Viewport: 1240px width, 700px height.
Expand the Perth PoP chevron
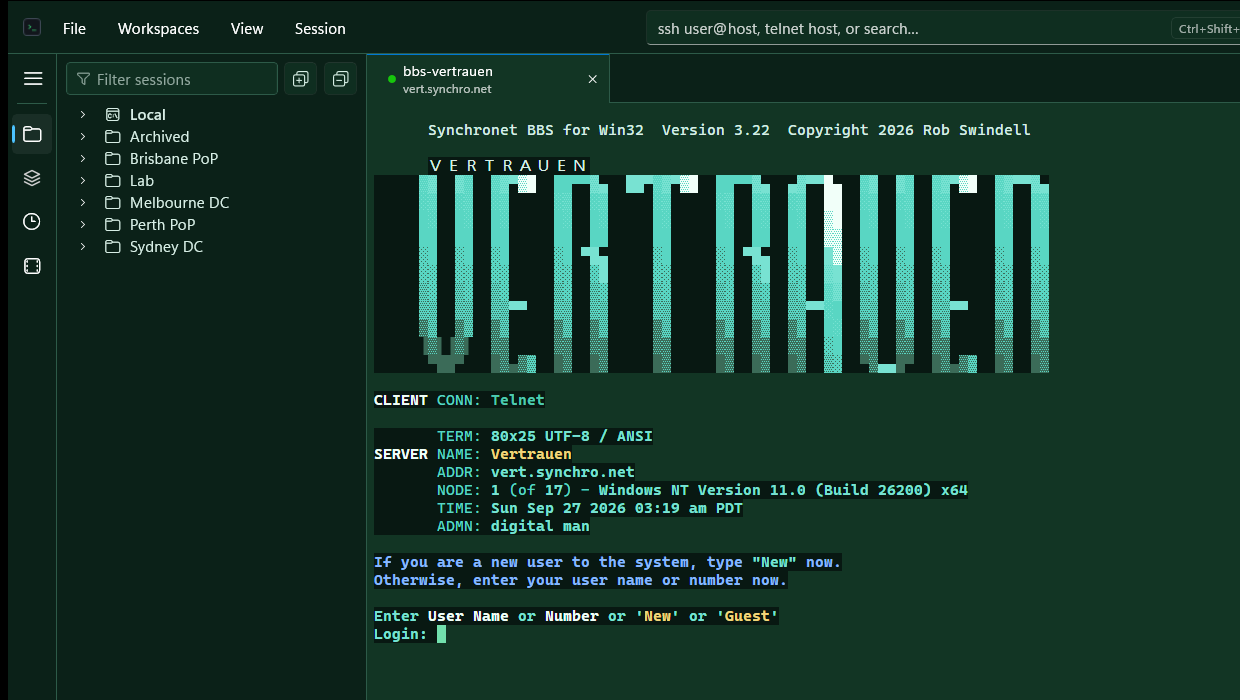click(x=83, y=225)
